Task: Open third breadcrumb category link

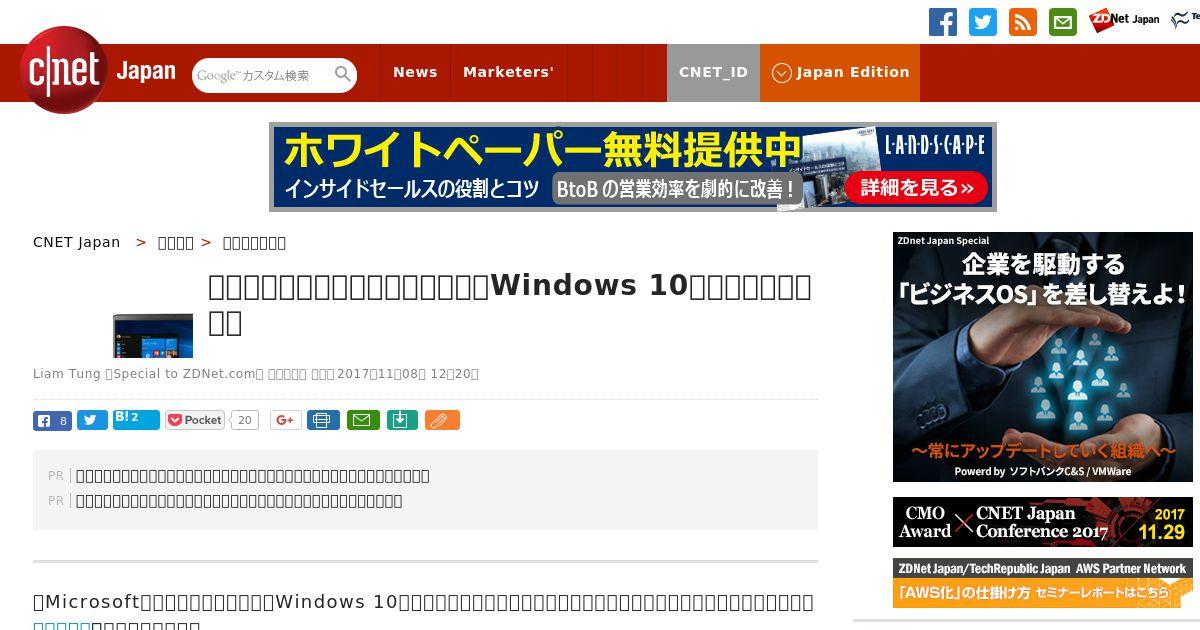Action: click(x=254, y=242)
